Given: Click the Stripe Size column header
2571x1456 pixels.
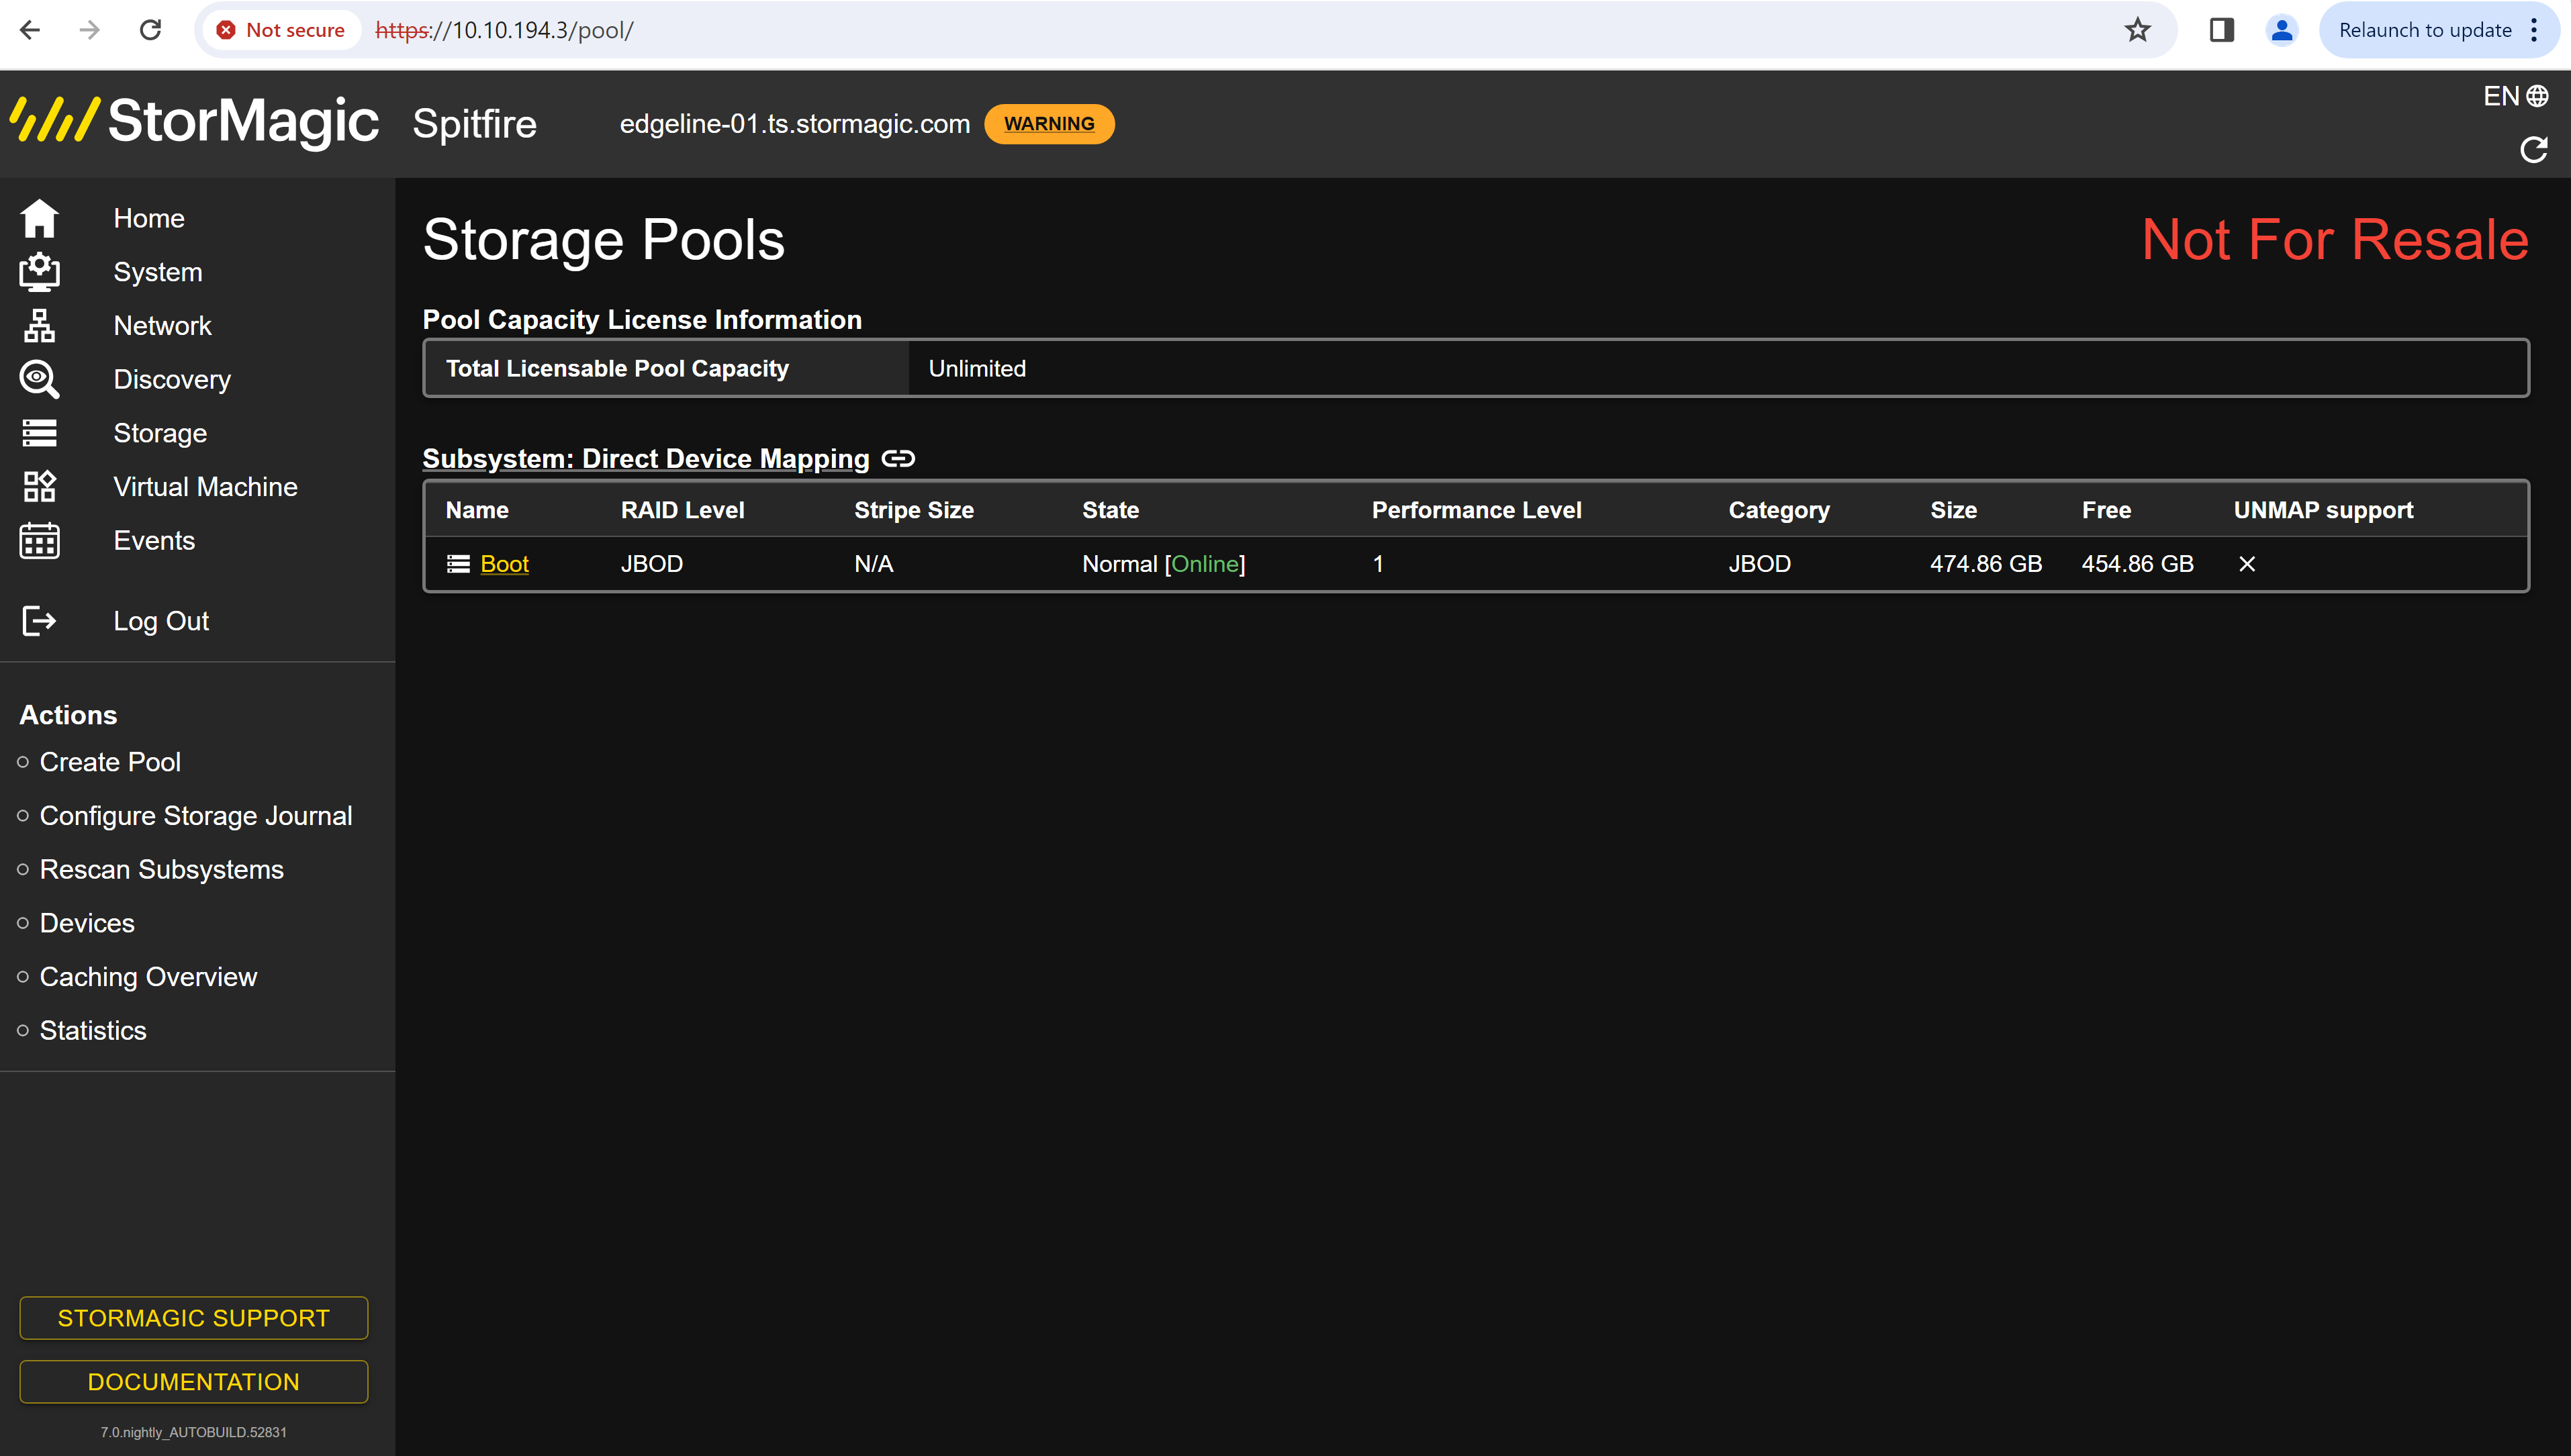Looking at the screenshot, I should click(x=914, y=510).
